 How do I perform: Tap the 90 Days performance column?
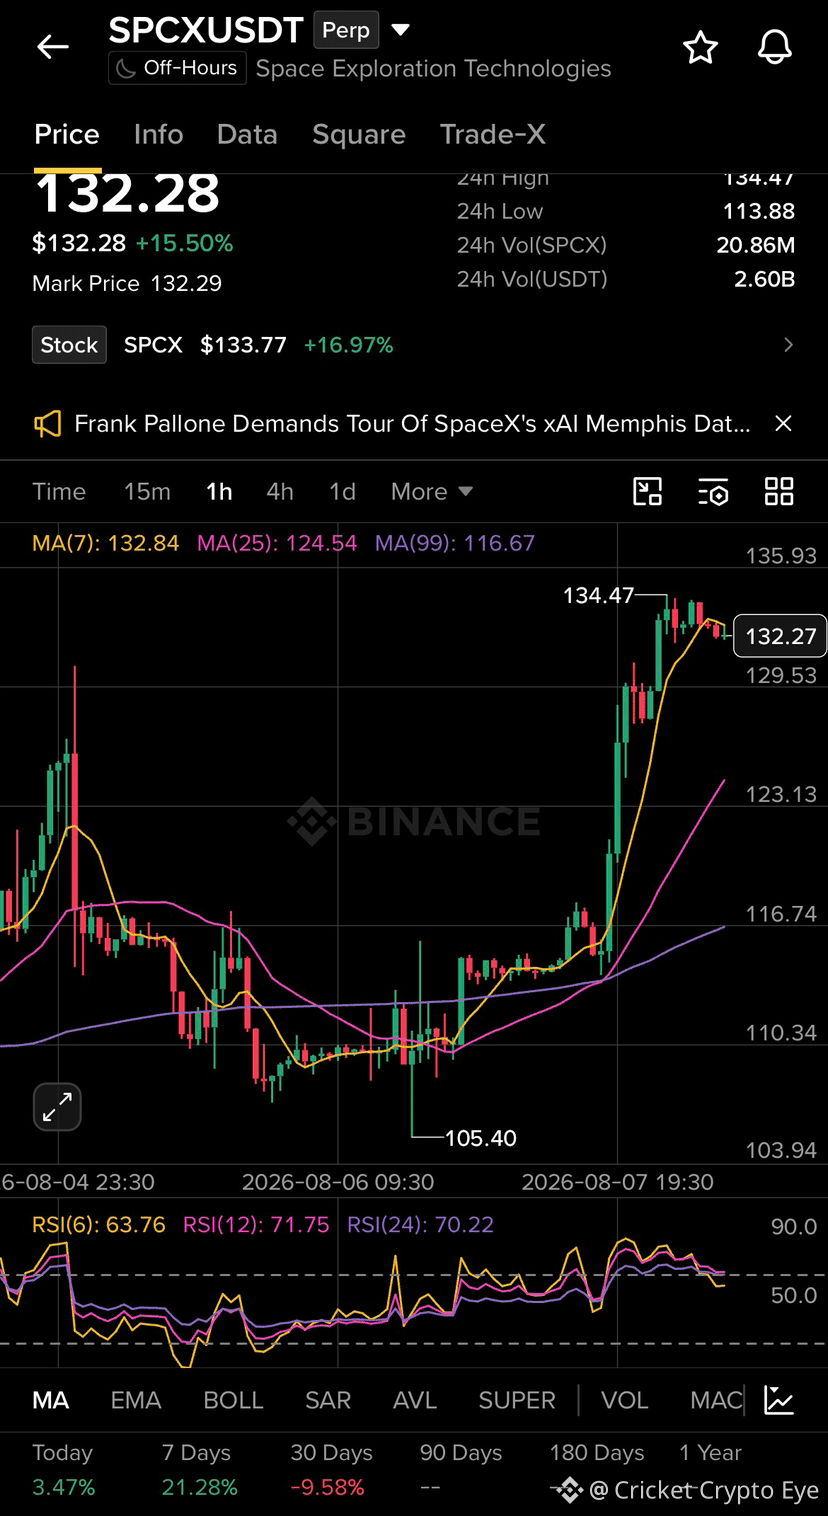click(461, 1470)
